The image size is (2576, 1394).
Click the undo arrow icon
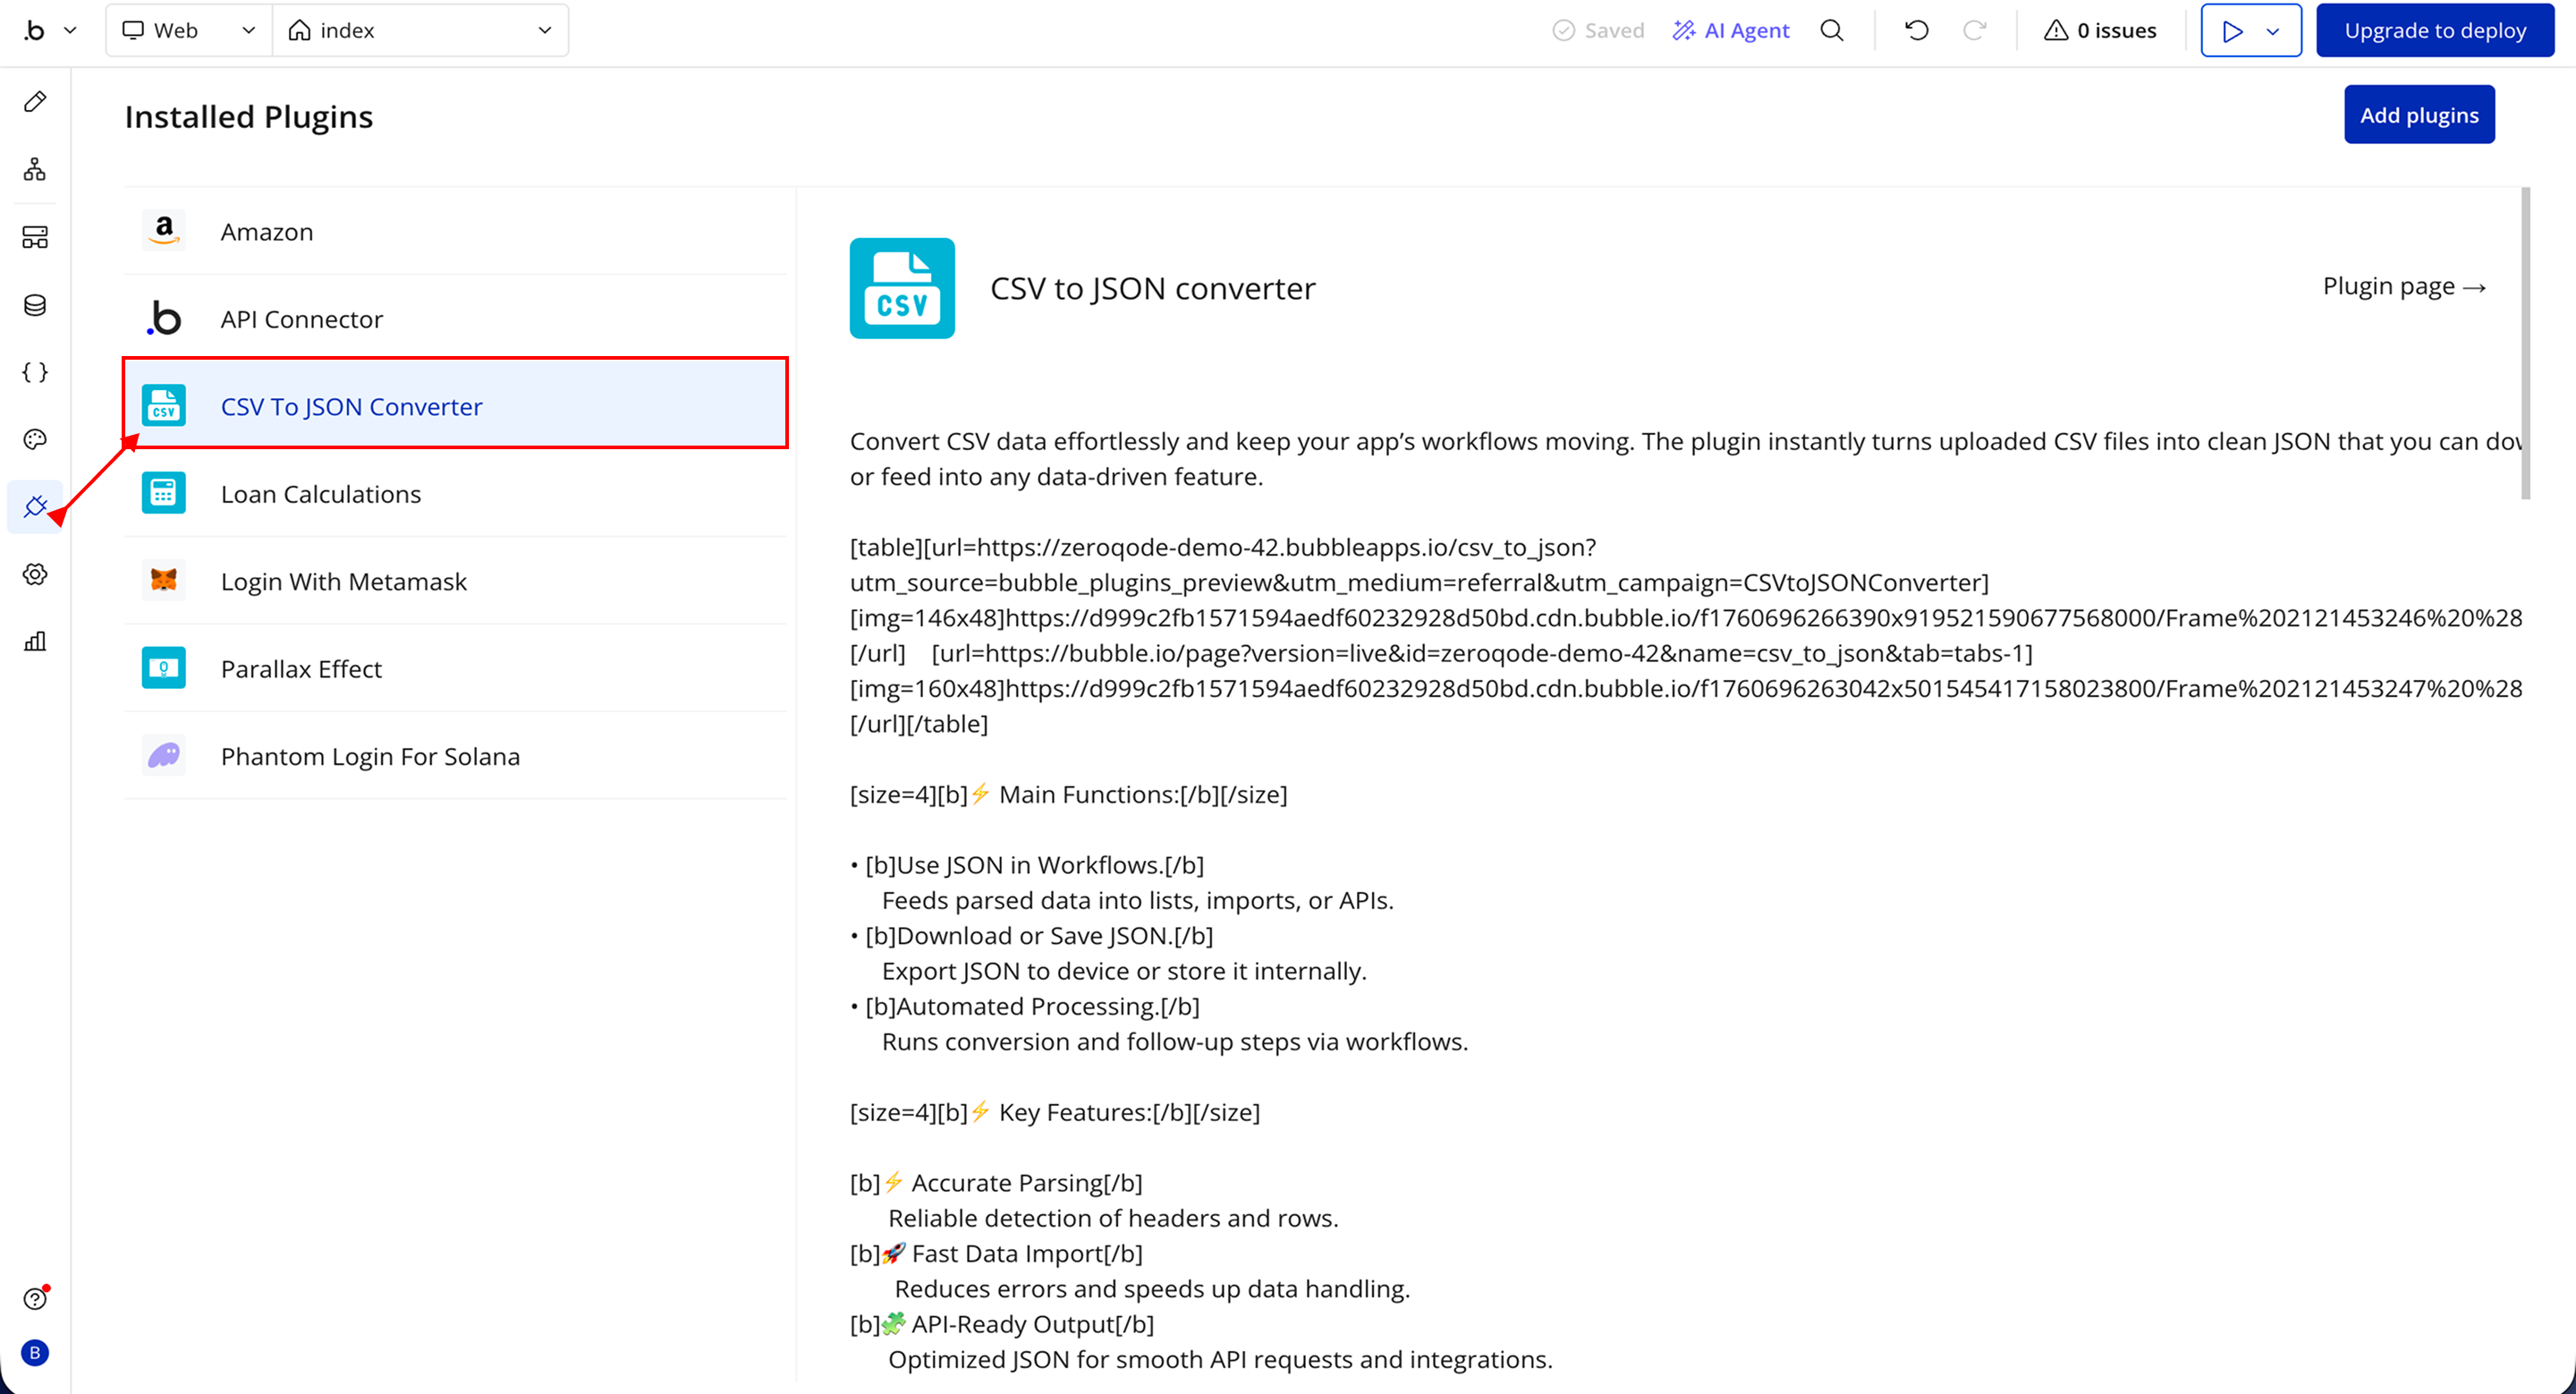(x=1916, y=30)
